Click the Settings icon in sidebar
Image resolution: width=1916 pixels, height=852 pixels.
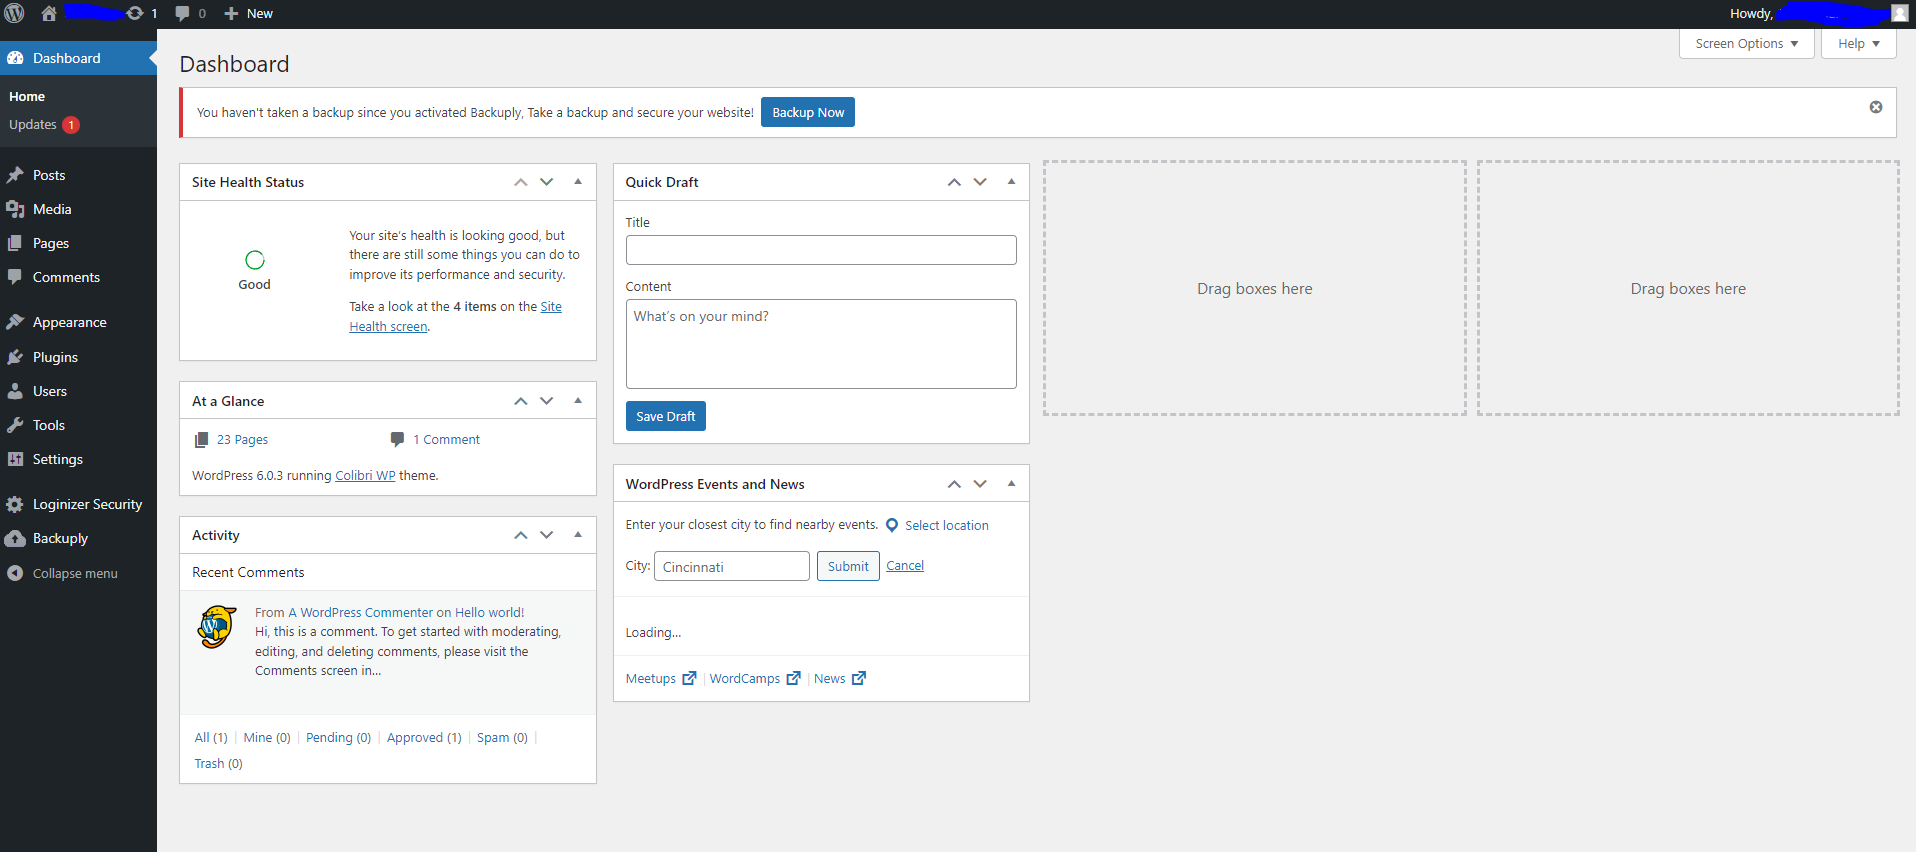pyautogui.click(x=15, y=459)
